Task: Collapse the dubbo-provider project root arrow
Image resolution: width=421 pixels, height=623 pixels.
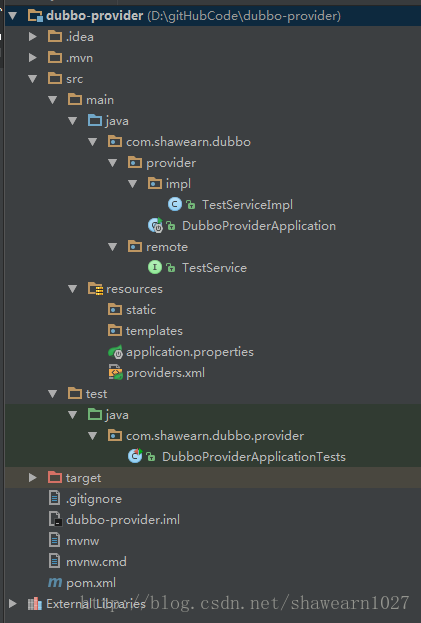Action: tap(13, 16)
